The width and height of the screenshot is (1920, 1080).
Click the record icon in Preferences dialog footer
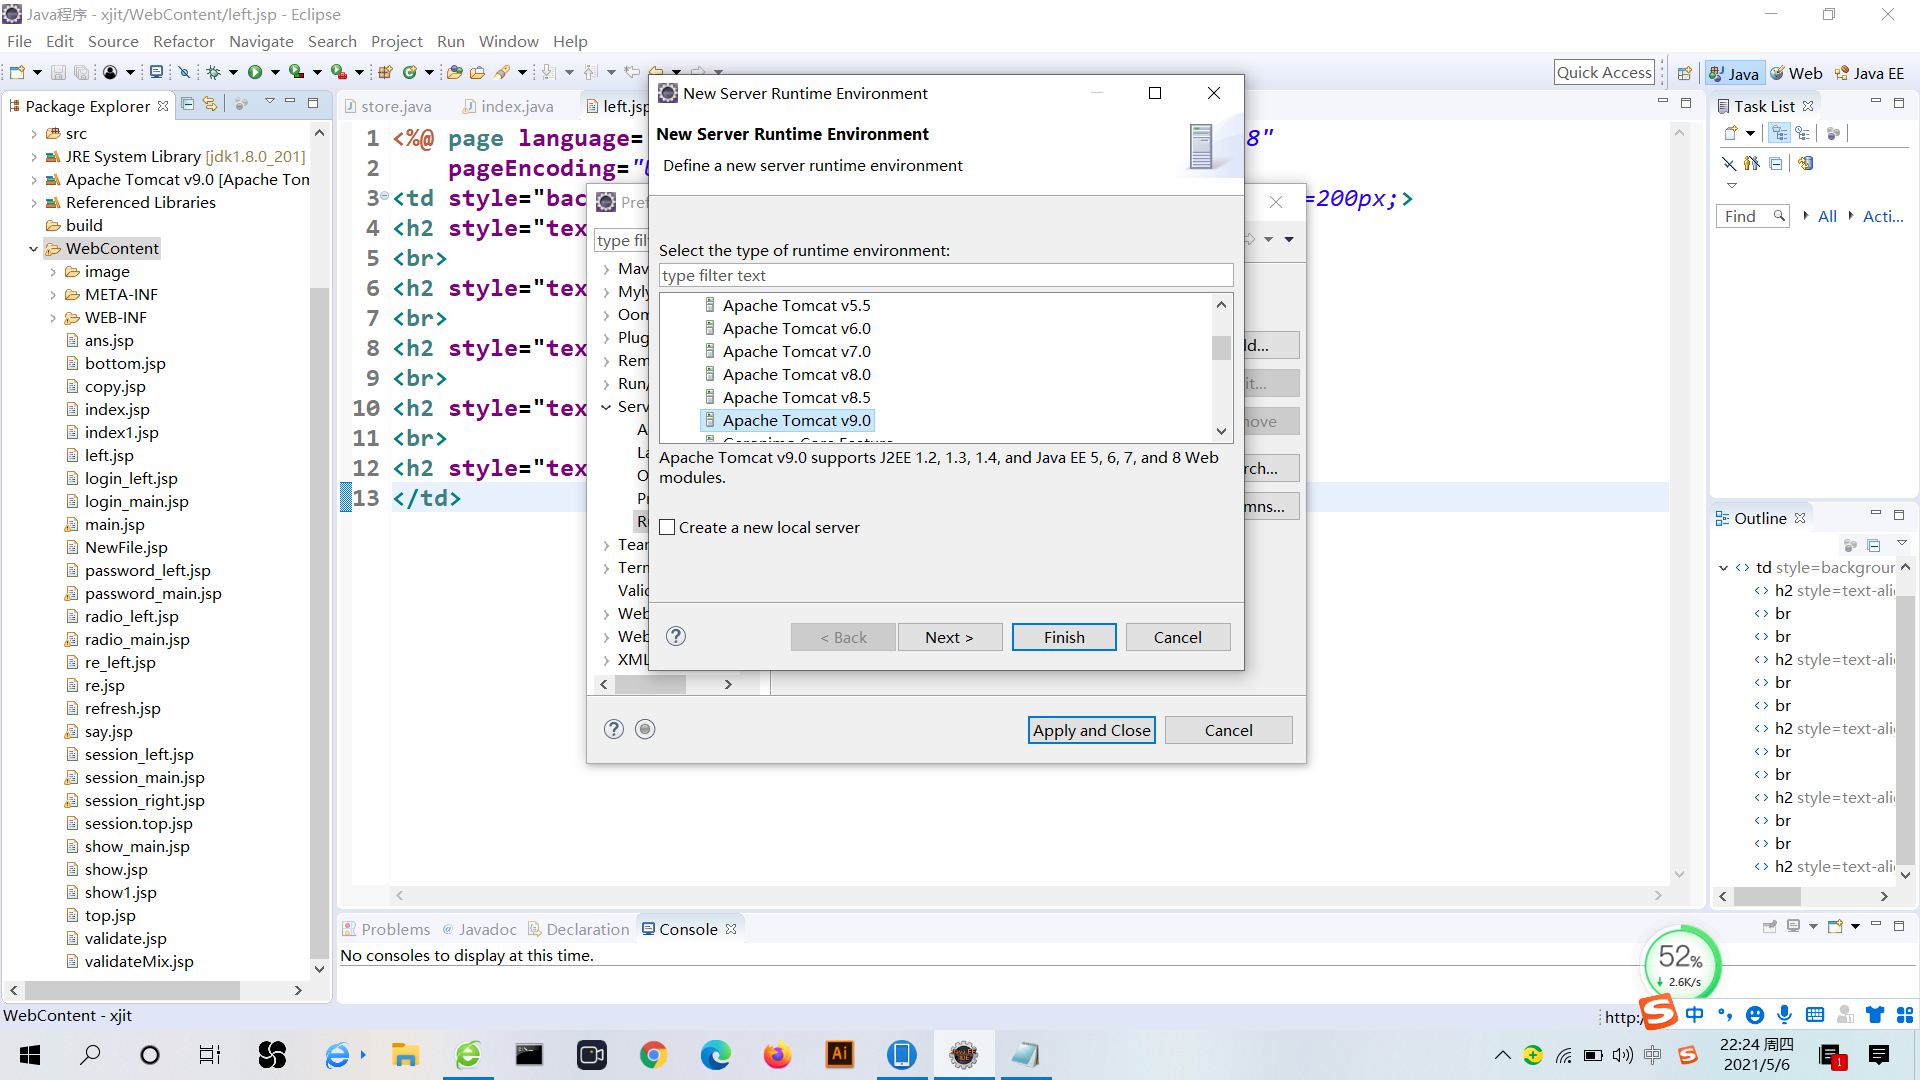(x=645, y=729)
